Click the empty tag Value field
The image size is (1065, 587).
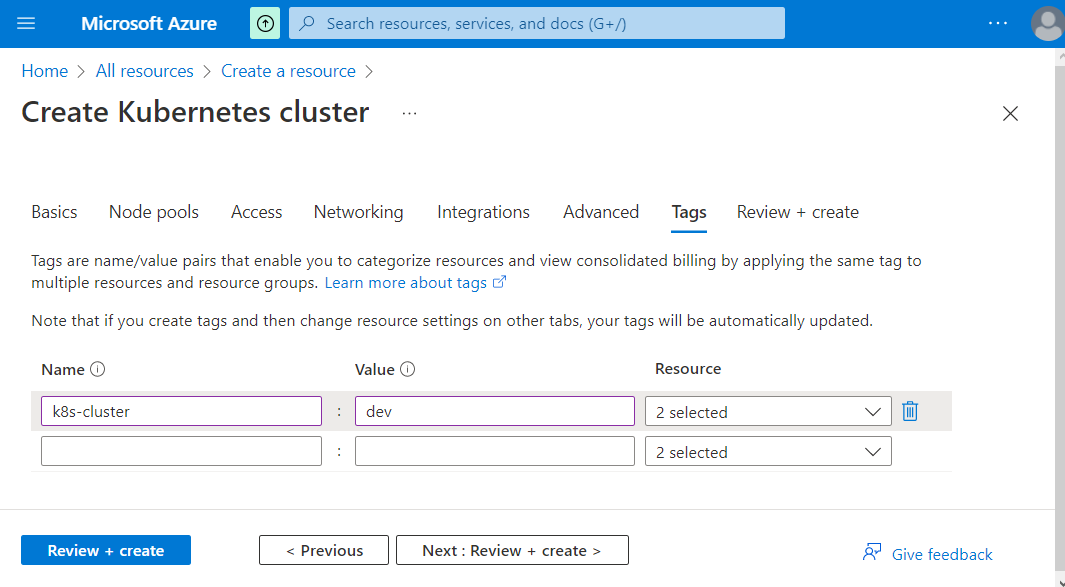pyautogui.click(x=494, y=451)
